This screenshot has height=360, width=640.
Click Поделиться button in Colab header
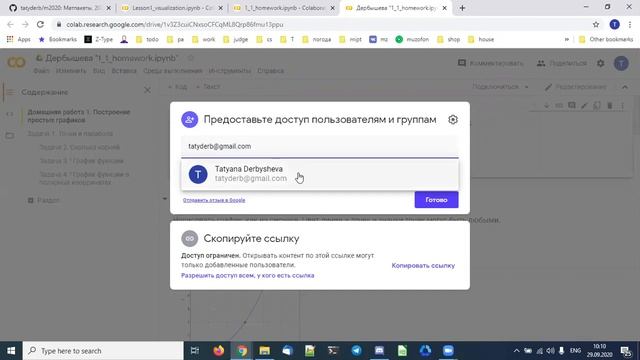[x=562, y=63]
